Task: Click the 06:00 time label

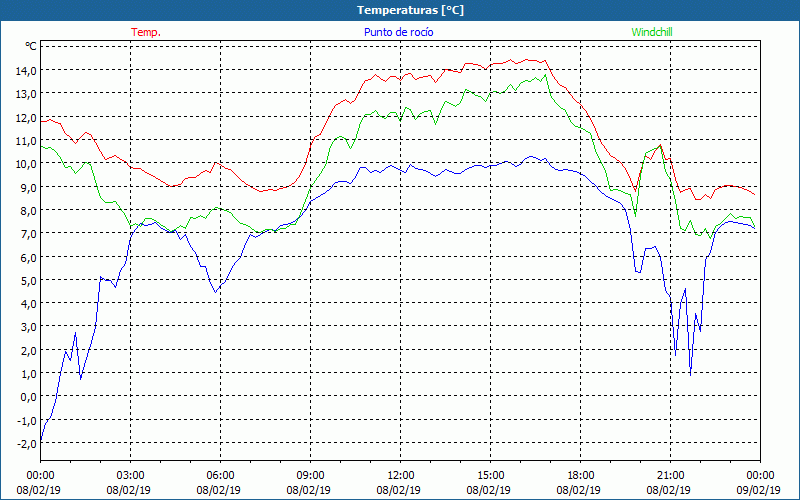Action: [220, 476]
